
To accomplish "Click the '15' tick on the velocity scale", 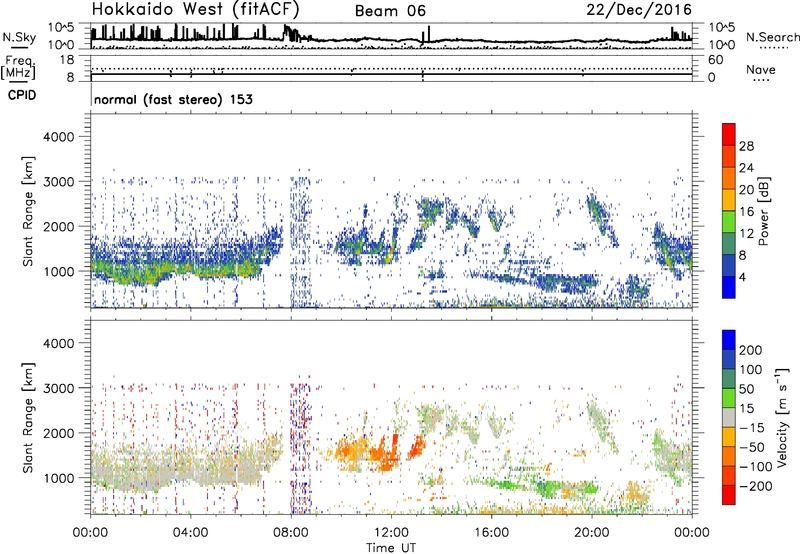I will tap(746, 408).
